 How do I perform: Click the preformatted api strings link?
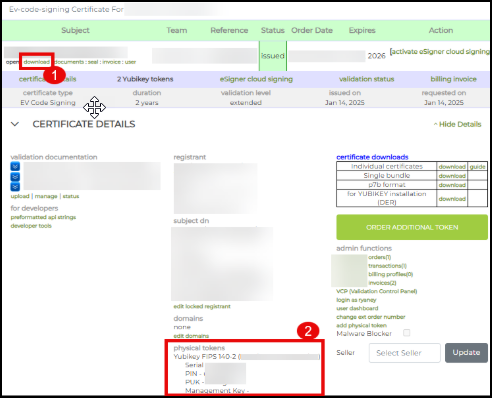point(43,217)
